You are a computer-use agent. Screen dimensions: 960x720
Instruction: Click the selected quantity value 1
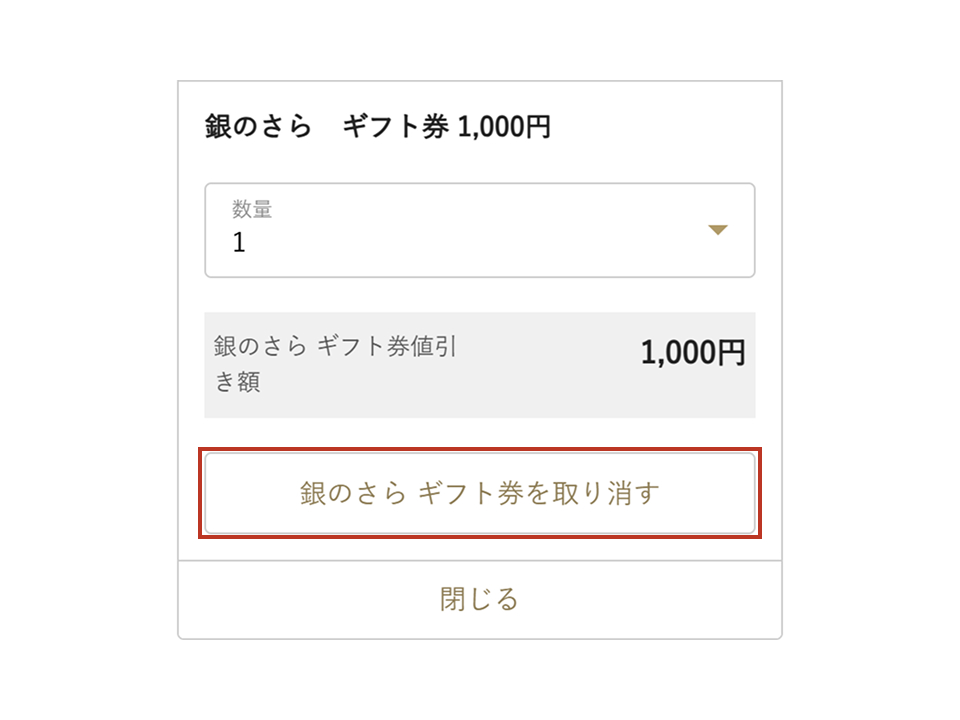239,243
